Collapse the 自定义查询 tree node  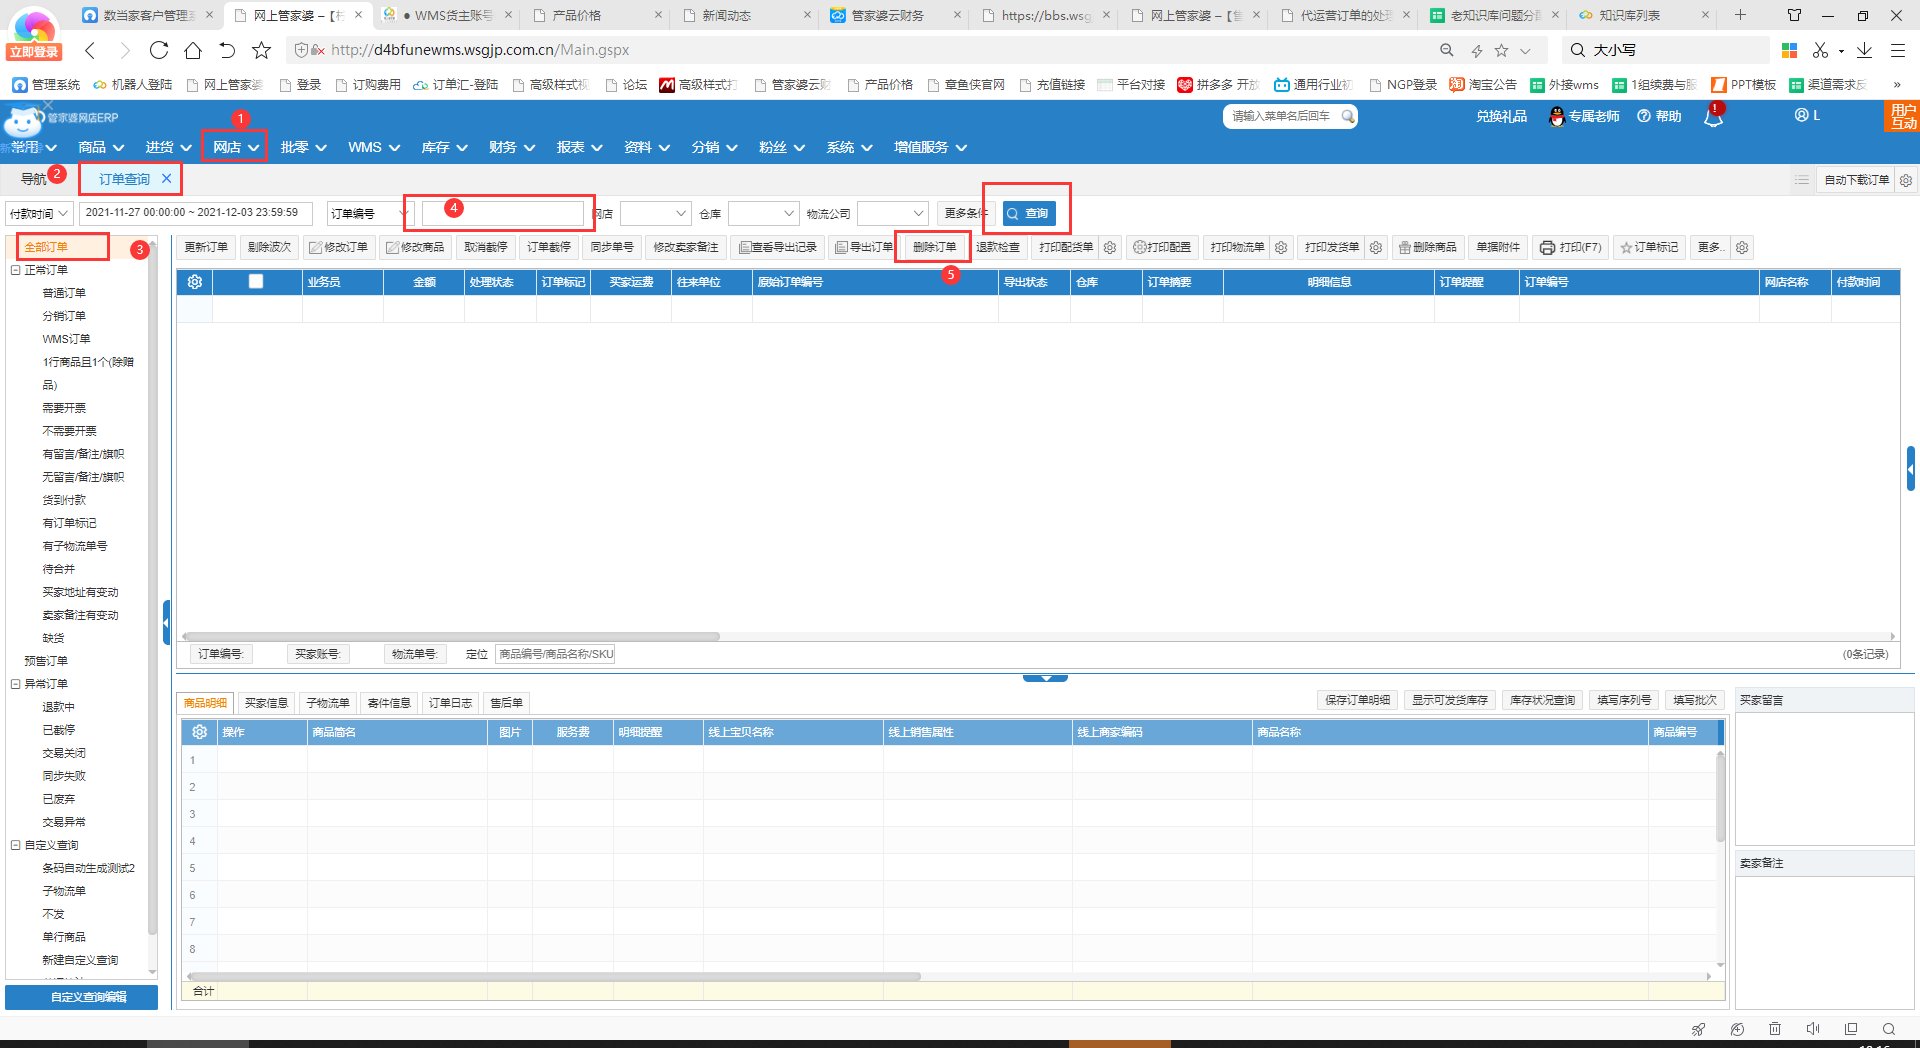coord(16,845)
